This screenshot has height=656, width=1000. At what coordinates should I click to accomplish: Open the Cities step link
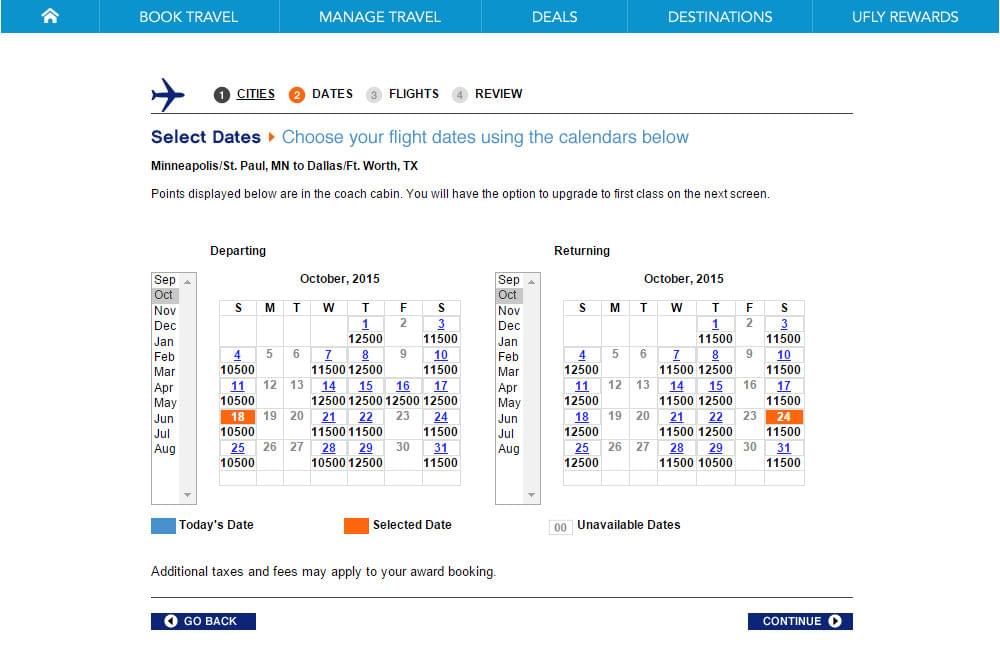(x=256, y=94)
